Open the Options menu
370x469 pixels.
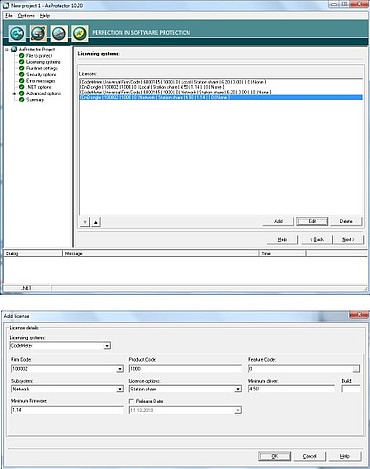pyautogui.click(x=26, y=16)
